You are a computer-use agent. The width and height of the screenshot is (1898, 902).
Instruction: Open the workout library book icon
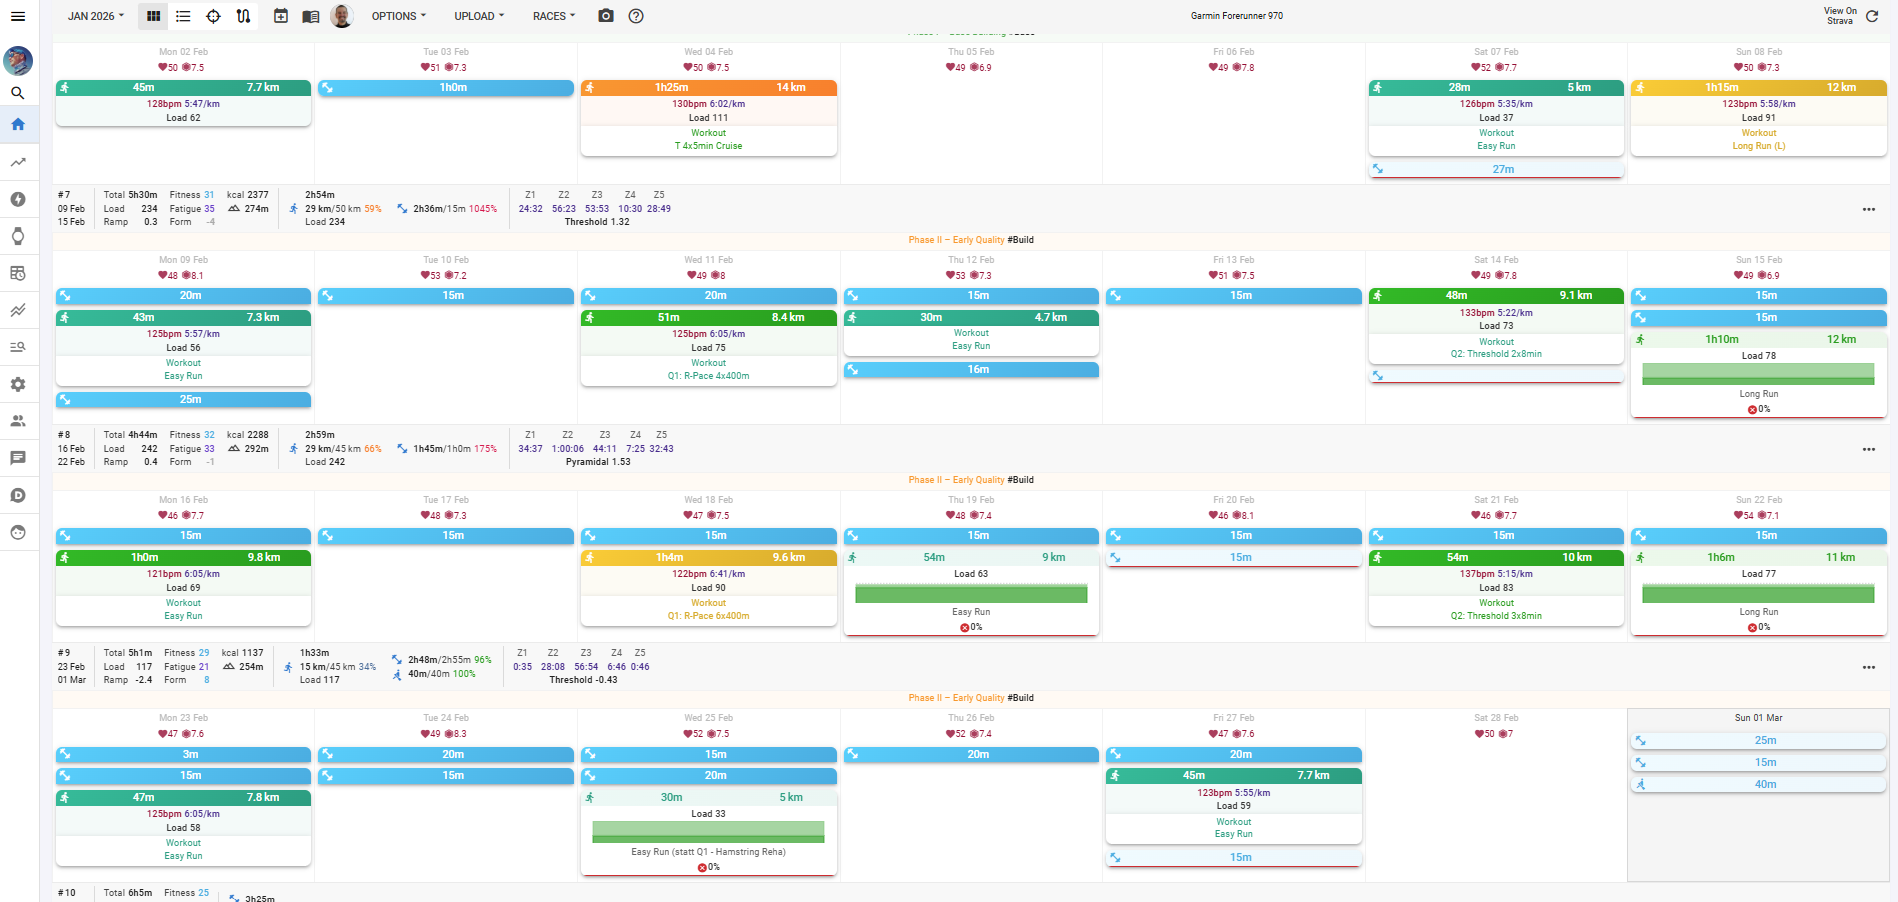pos(311,16)
